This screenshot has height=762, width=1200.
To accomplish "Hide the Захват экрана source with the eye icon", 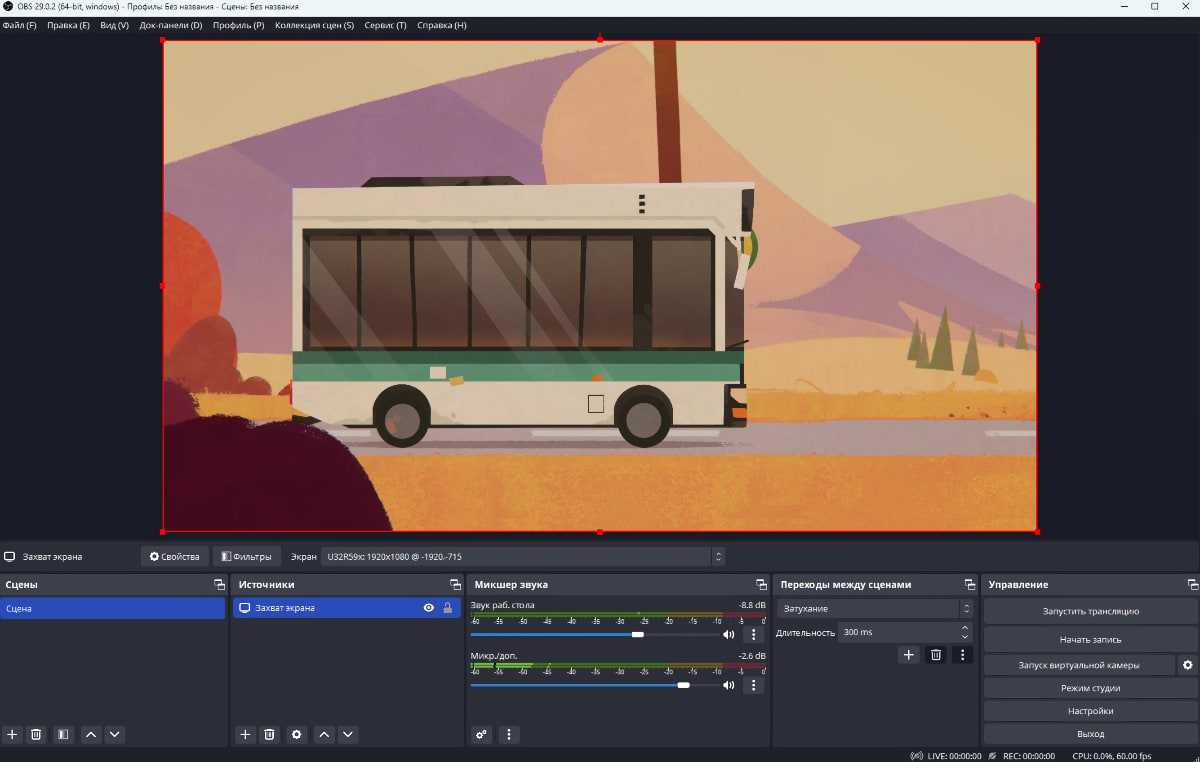I will (429, 608).
